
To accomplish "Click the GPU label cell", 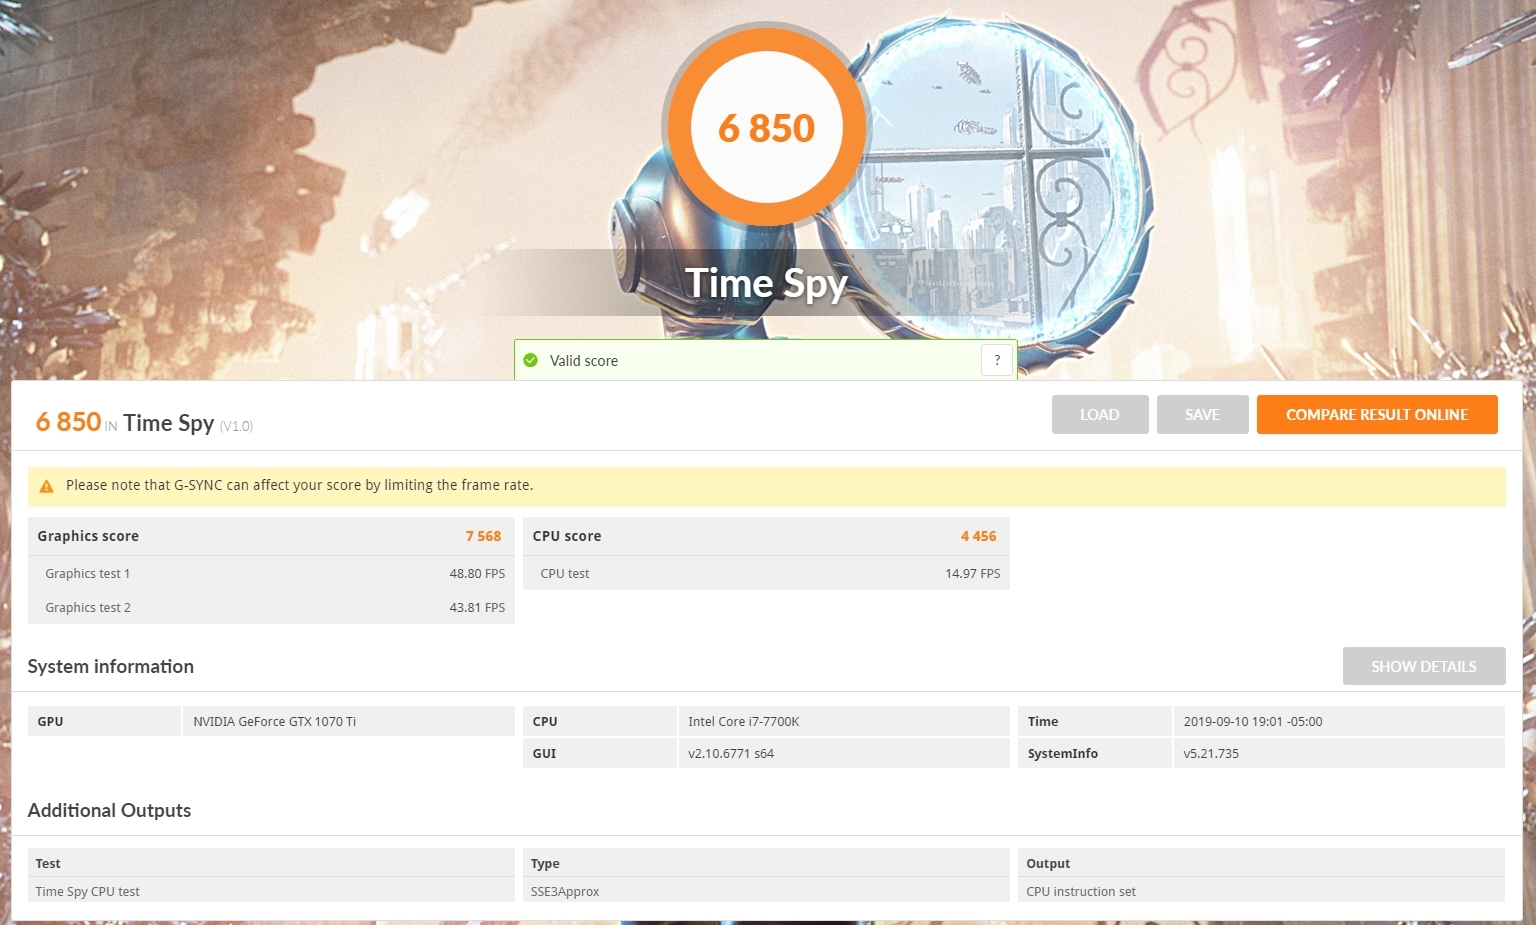I will (104, 721).
